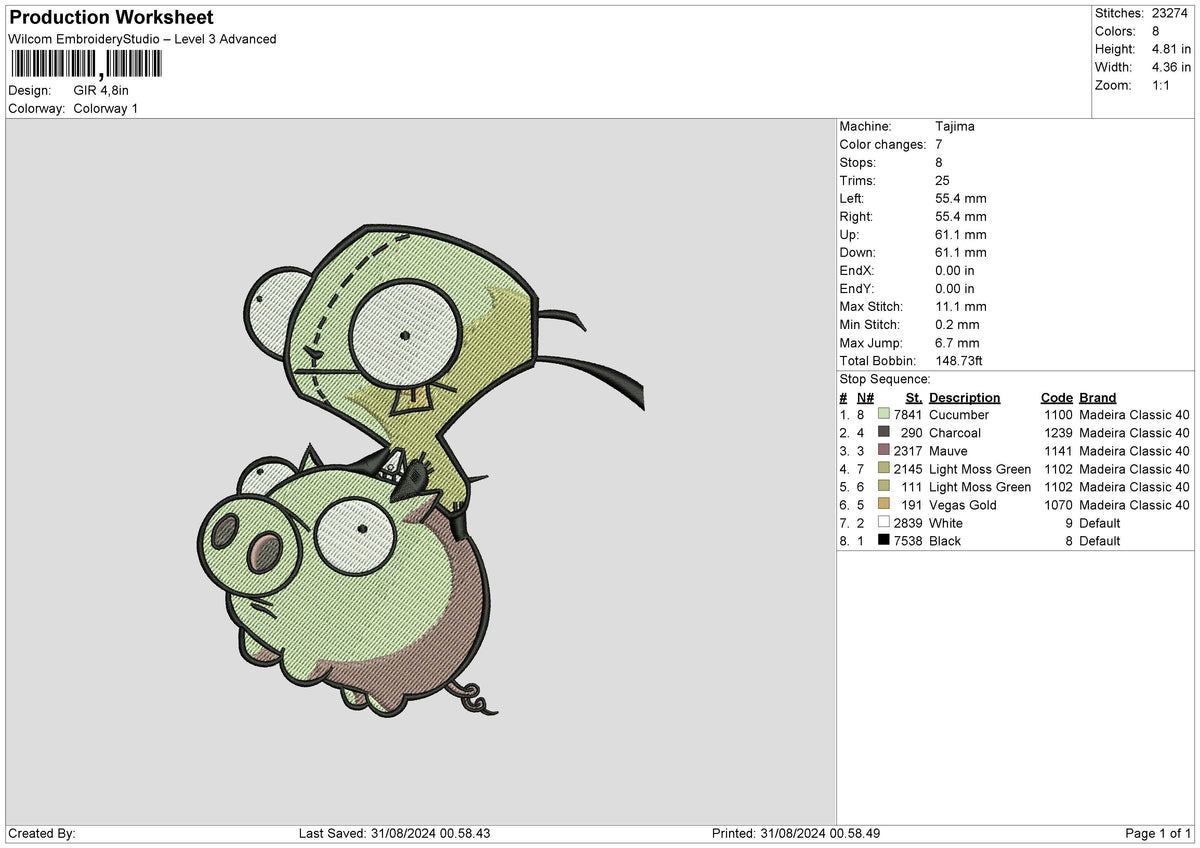Click the Charcoal description text
1200x848 pixels.
tap(955, 432)
